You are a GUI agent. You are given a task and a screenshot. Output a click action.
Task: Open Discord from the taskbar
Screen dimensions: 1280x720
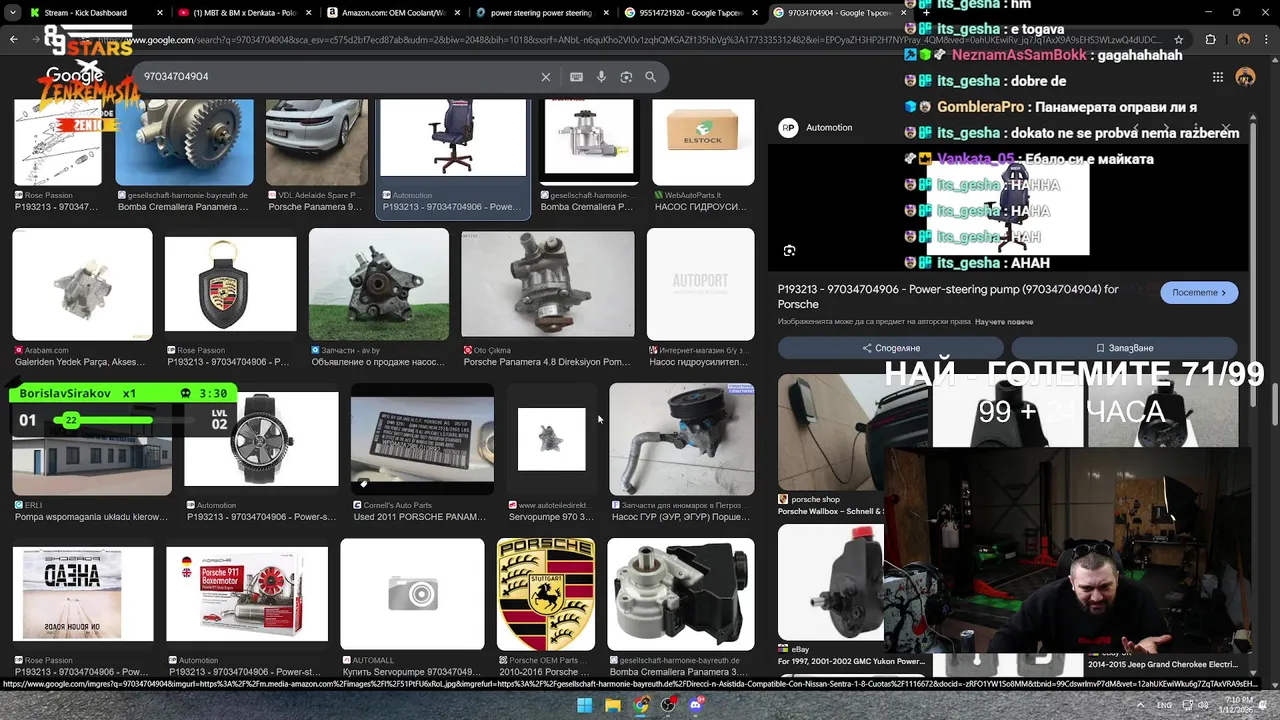(696, 705)
